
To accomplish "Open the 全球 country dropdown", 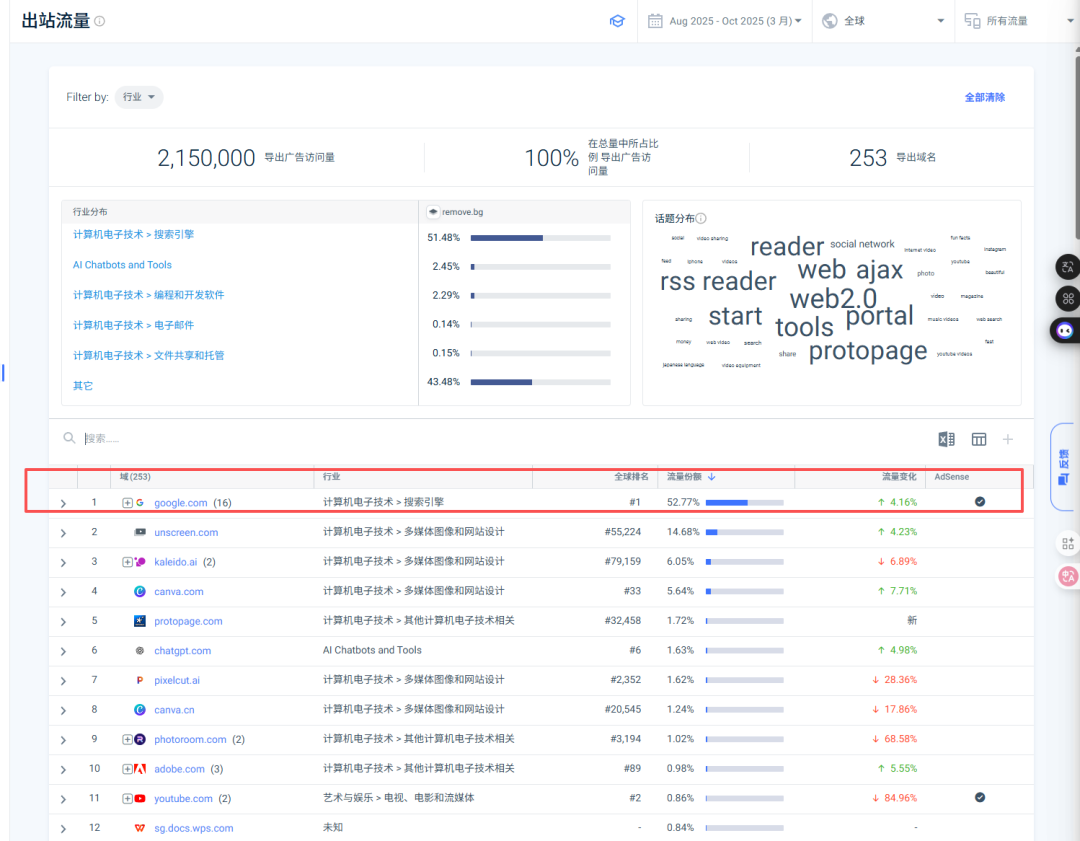I will 883,21.
